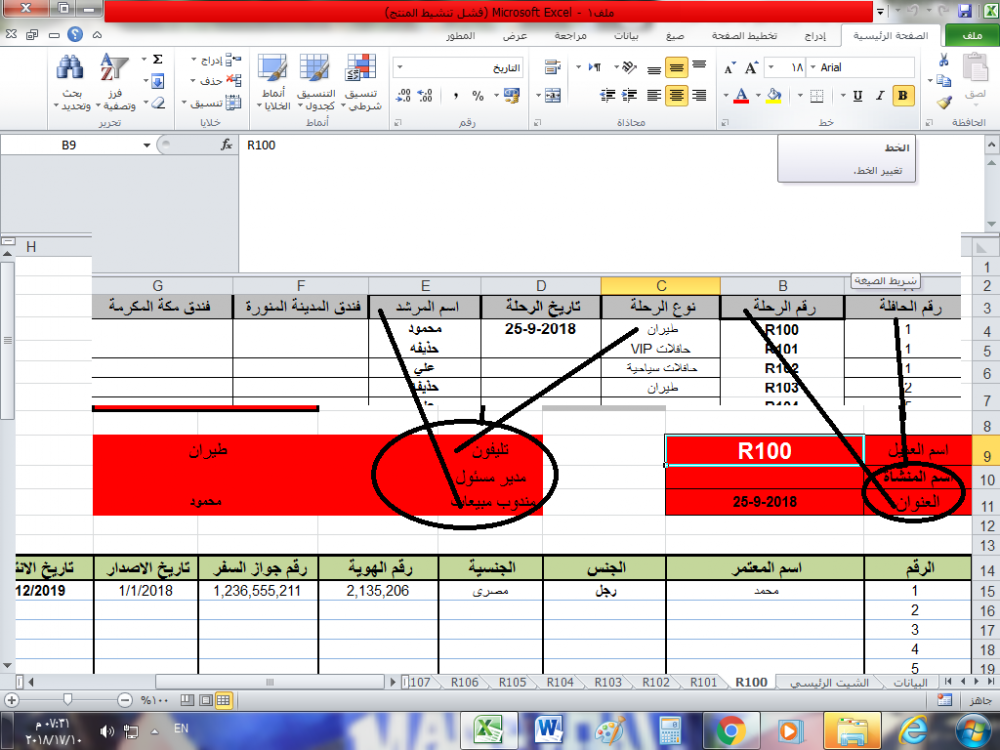Select the Format Painter brush
The width and height of the screenshot is (1000, 750).
(944, 102)
